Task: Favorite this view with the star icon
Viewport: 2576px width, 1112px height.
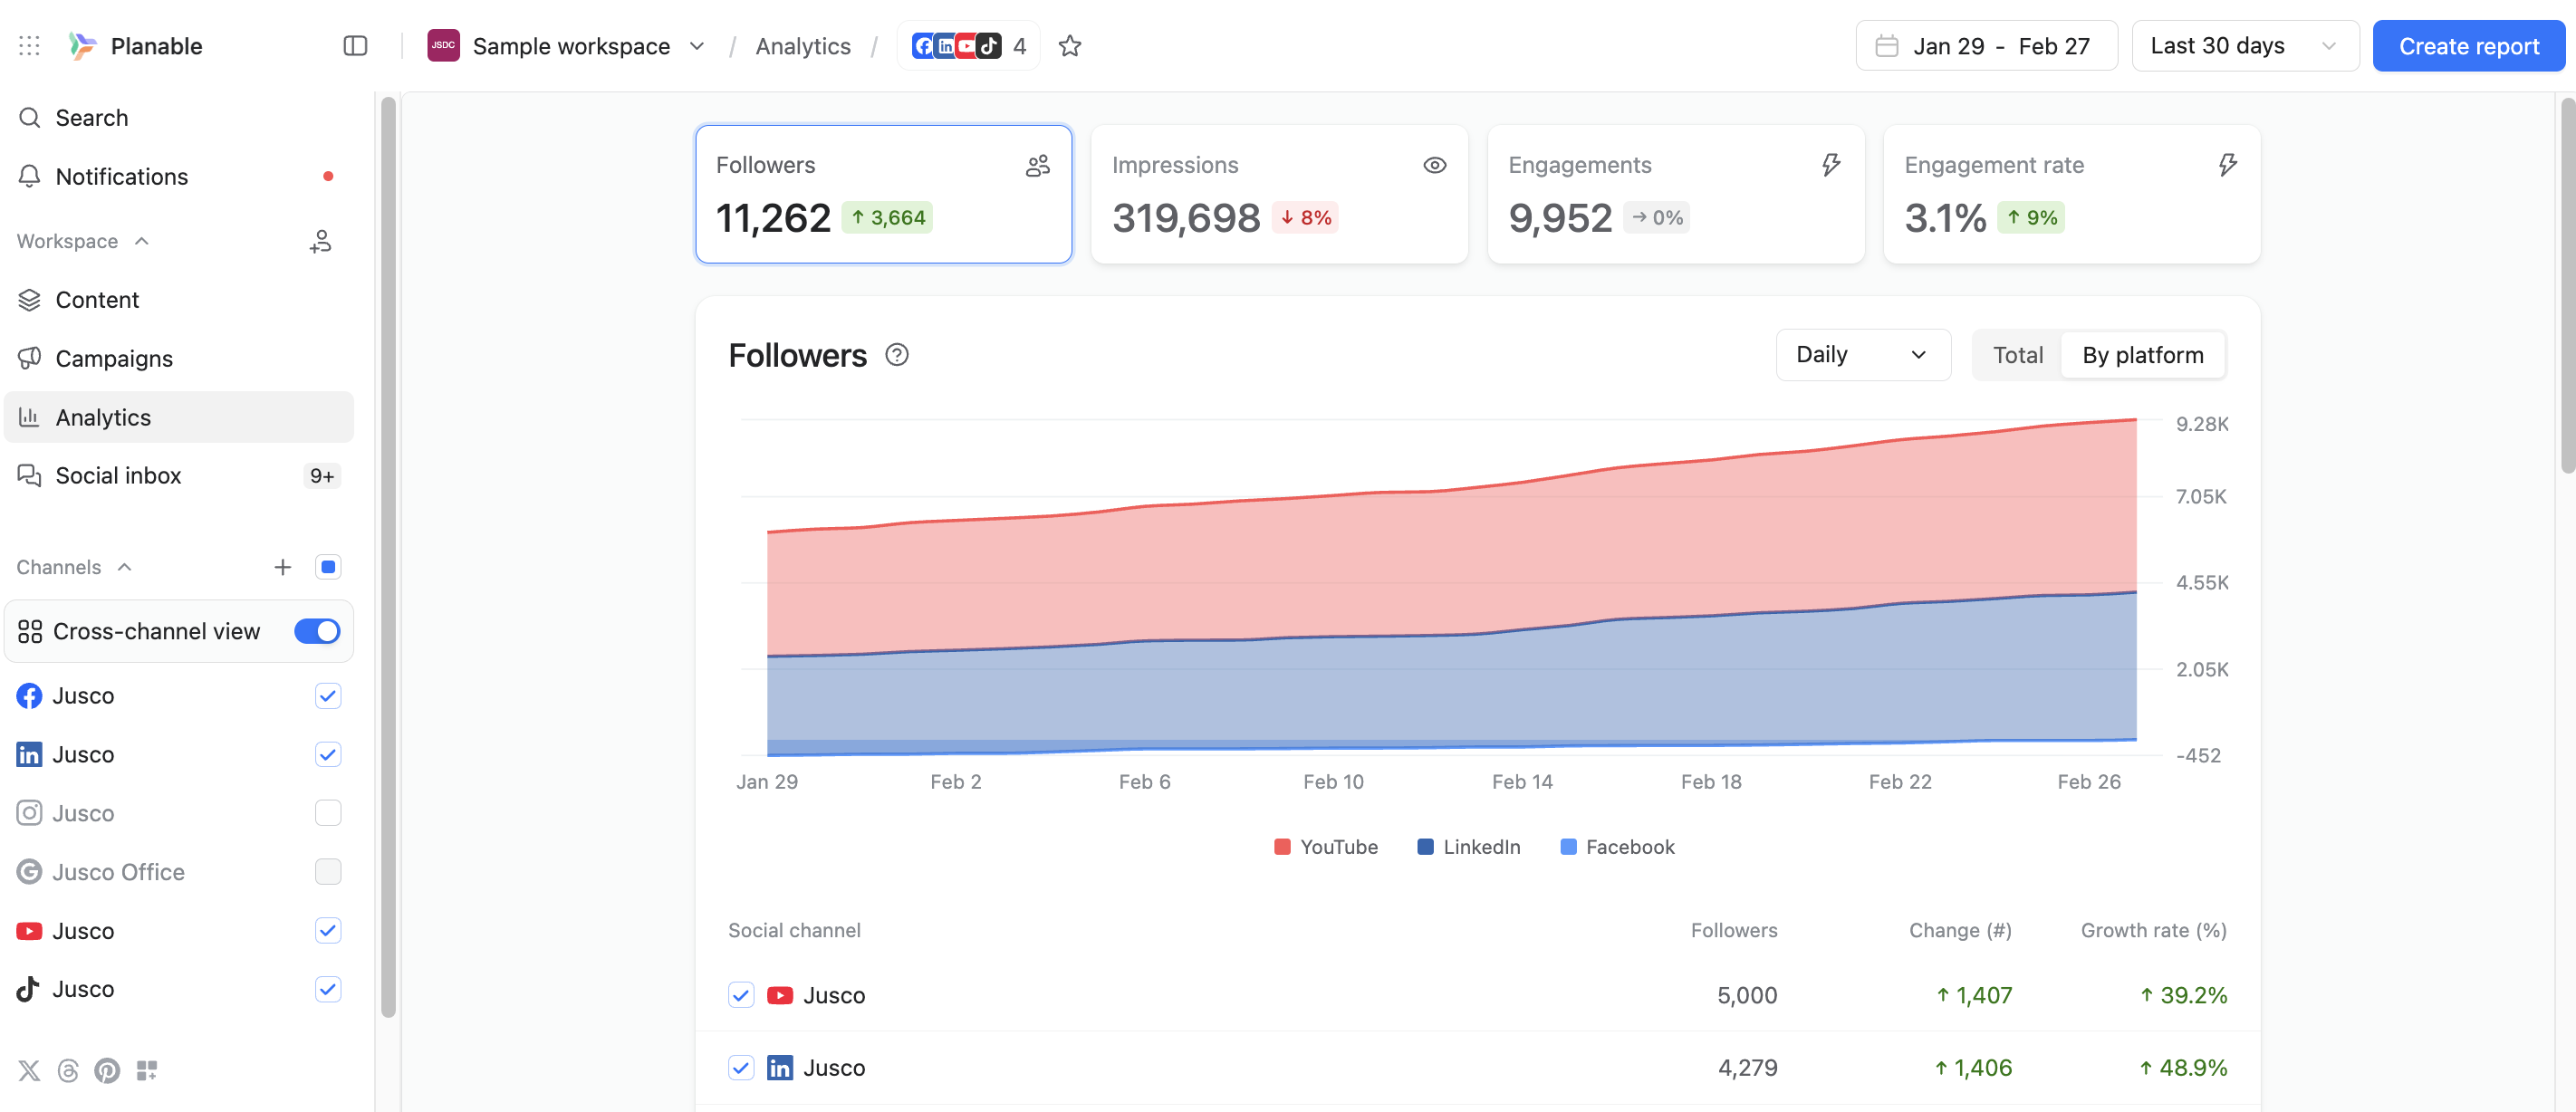Action: 1070,46
